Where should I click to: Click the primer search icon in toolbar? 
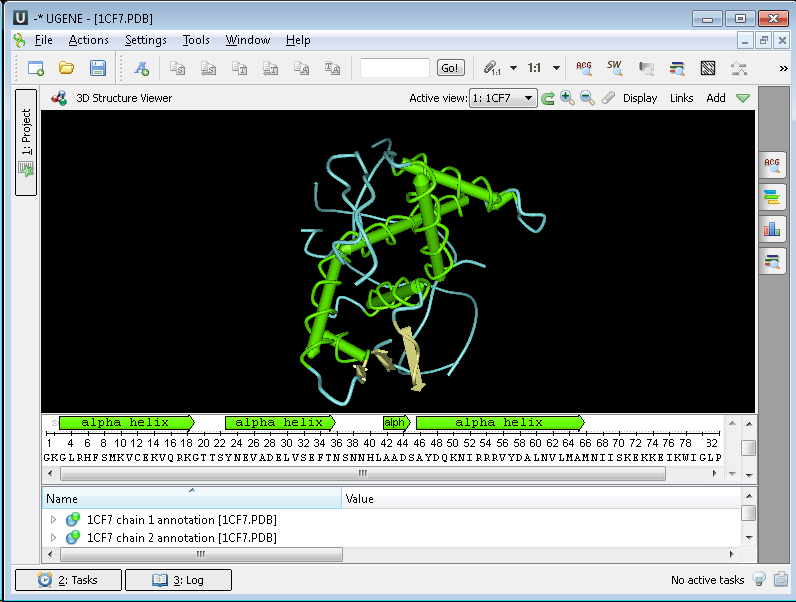[646, 68]
